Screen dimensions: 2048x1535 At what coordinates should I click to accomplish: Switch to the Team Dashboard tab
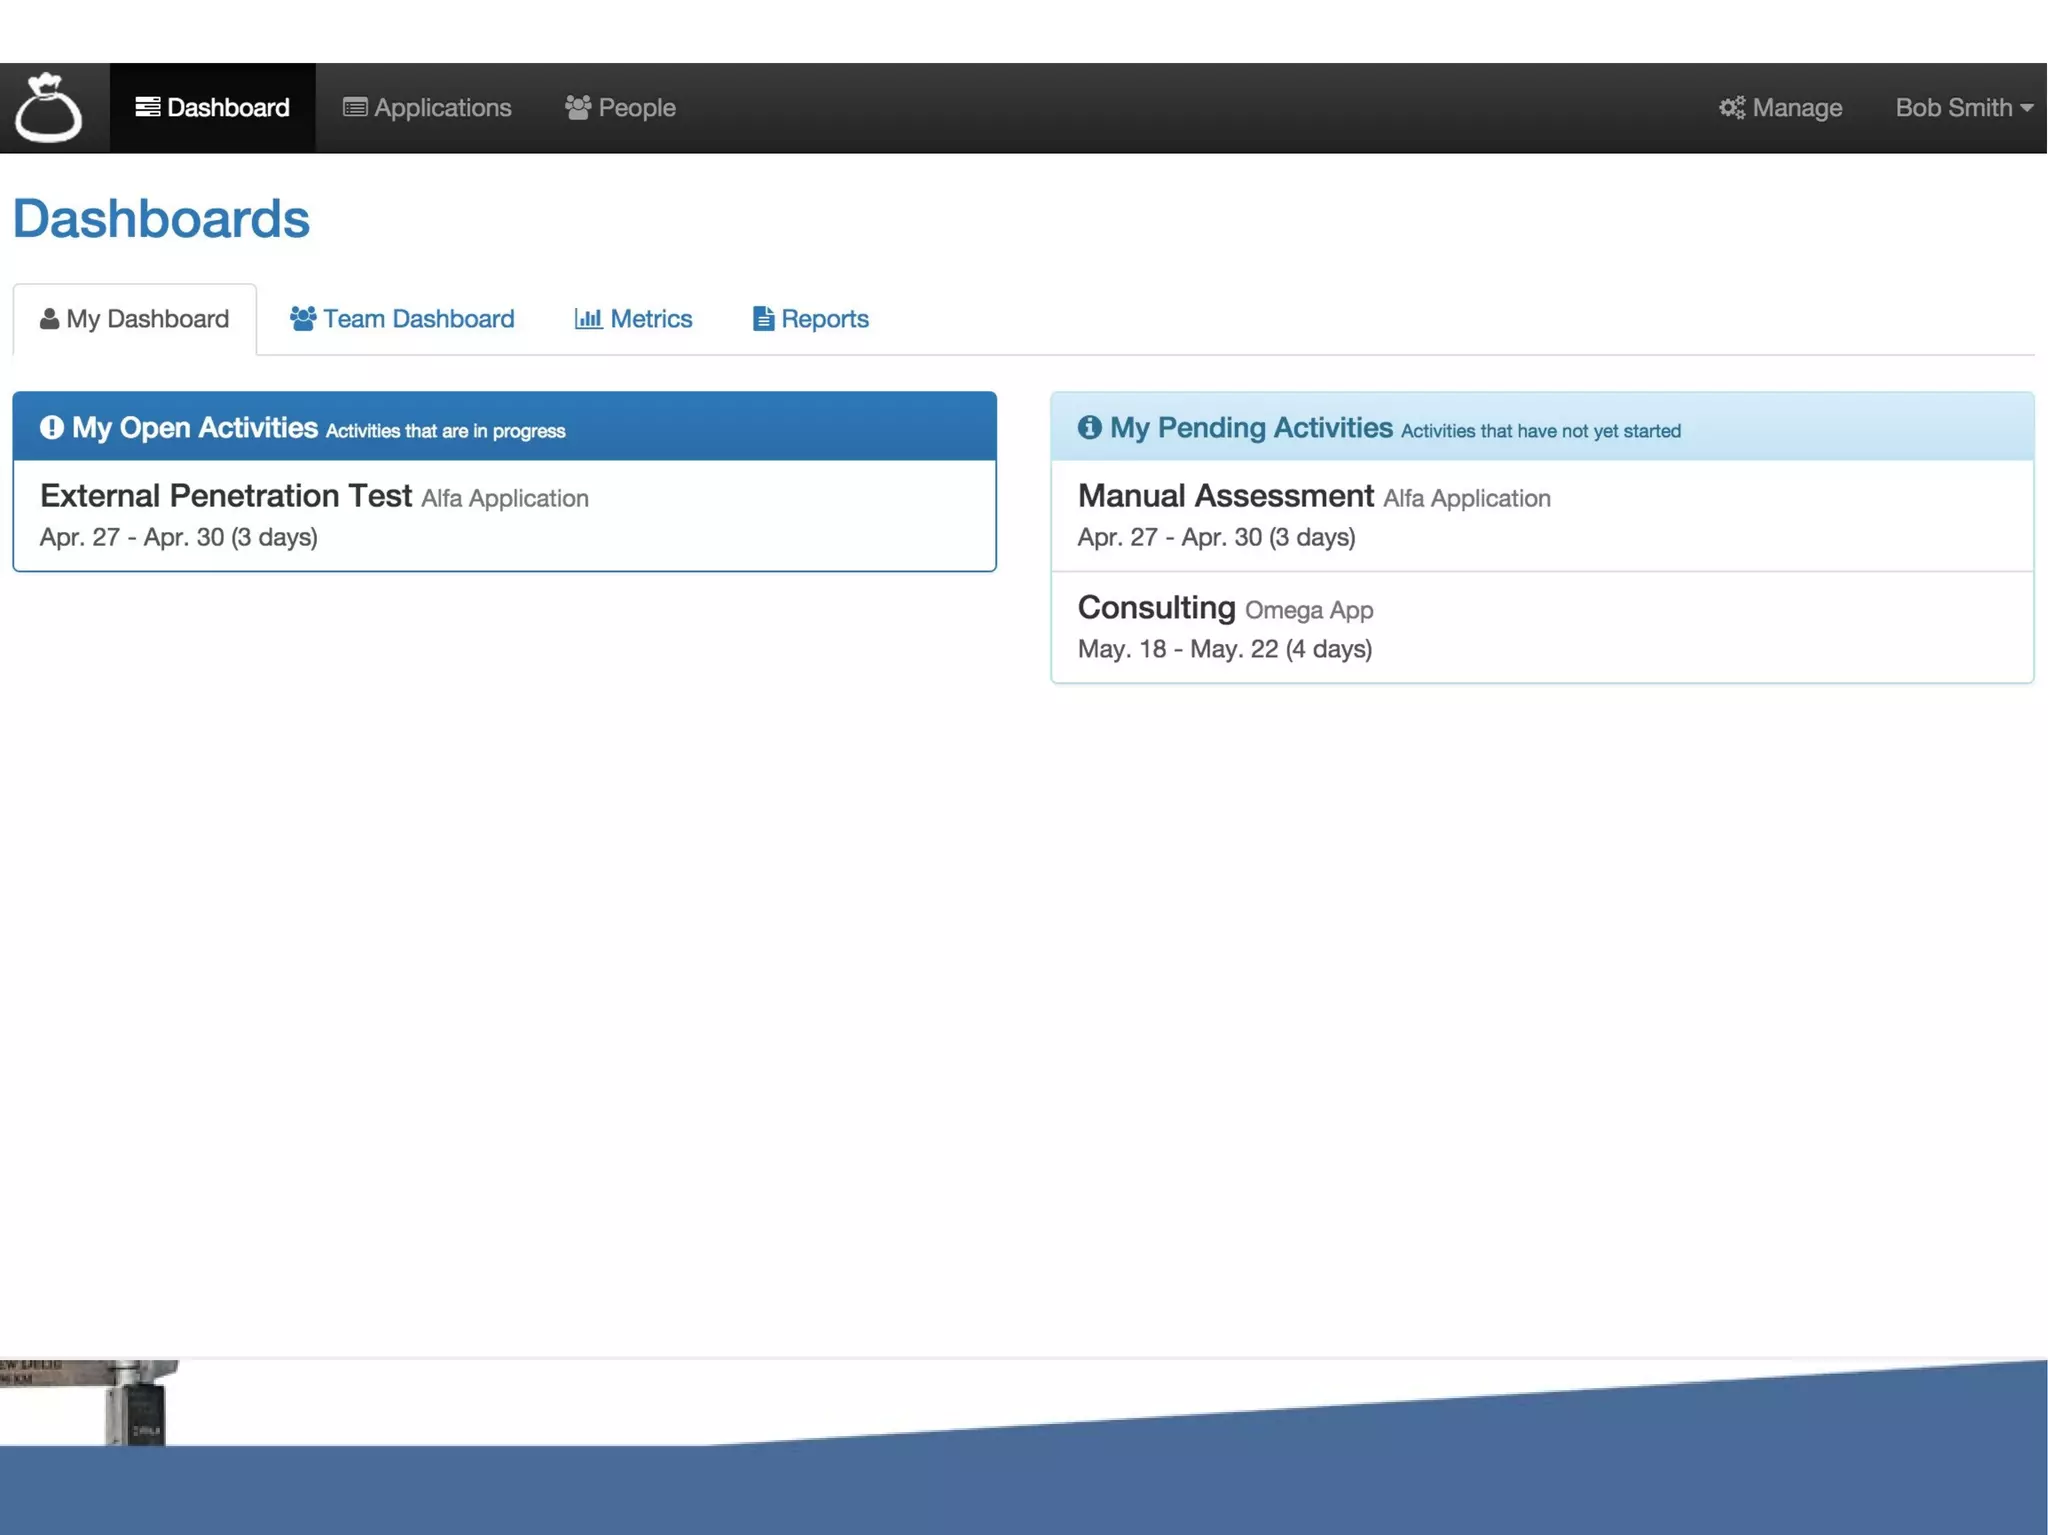click(x=418, y=318)
